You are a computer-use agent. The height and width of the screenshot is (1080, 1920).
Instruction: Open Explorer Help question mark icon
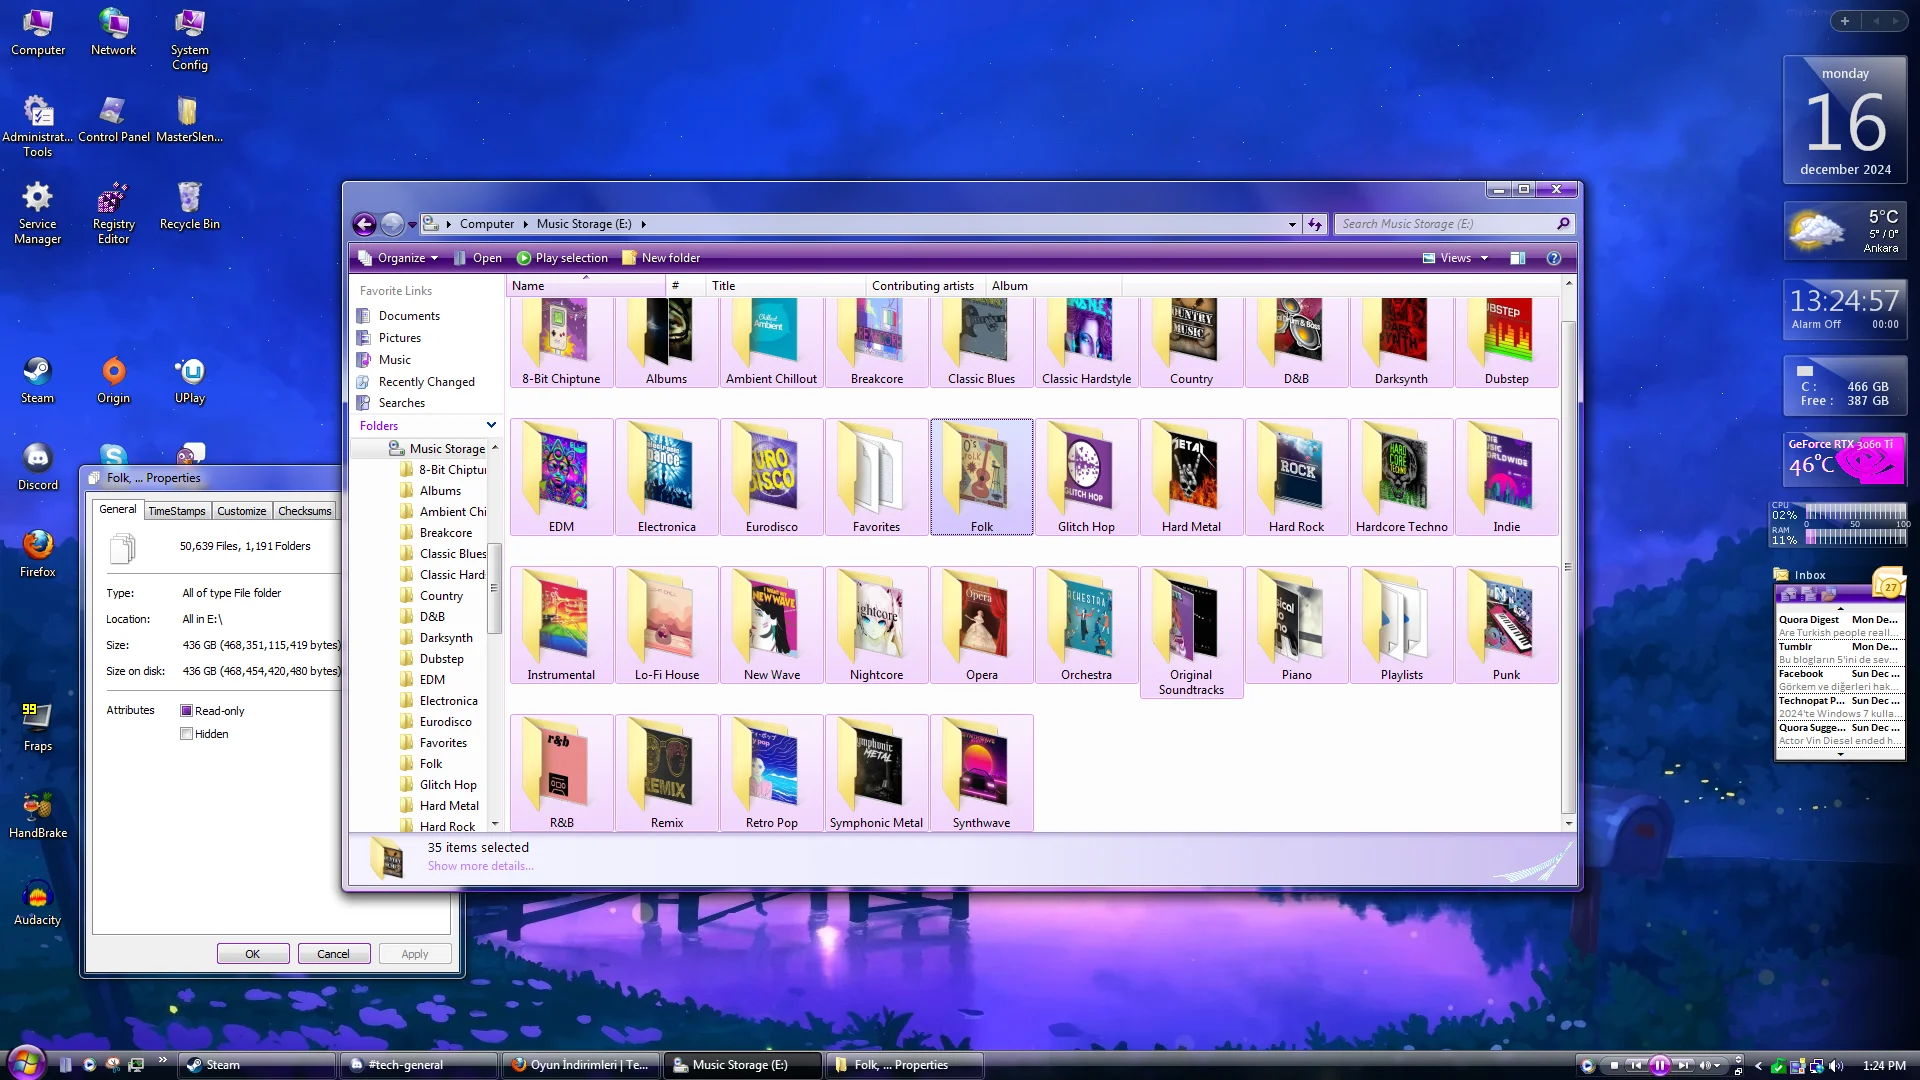click(x=1553, y=258)
